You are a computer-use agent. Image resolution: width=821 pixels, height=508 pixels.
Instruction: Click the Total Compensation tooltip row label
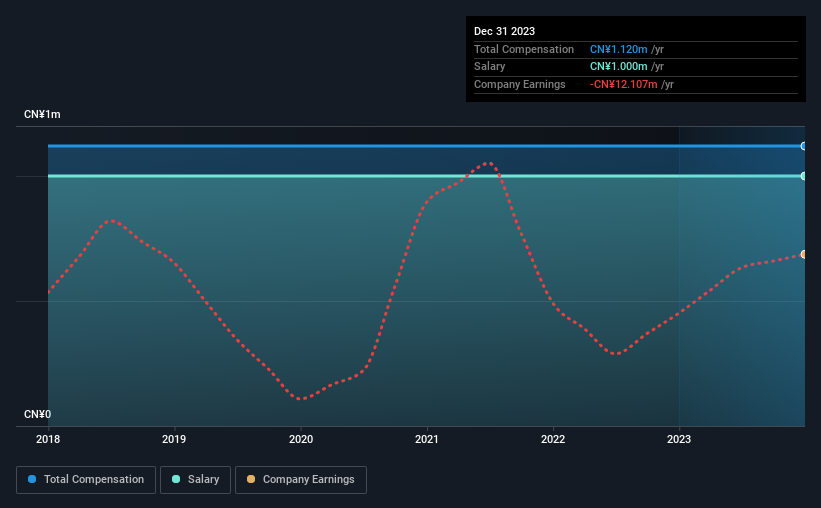pyautogui.click(x=524, y=49)
